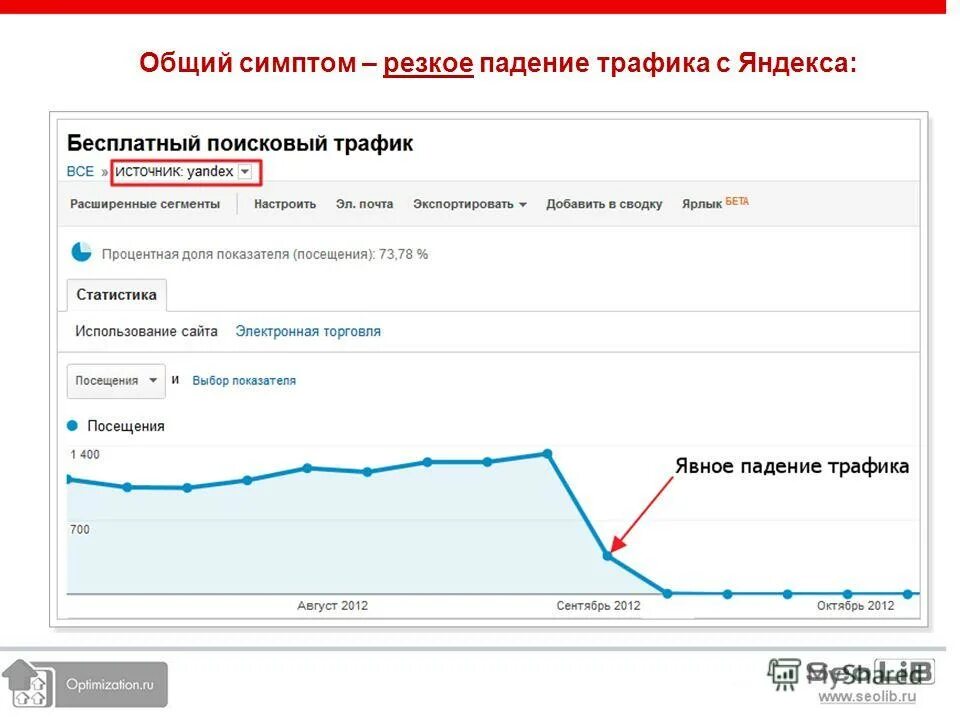Viewport: 960px width, 720px height.
Task: Open the Посещения metric dropdown
Action: coord(116,381)
